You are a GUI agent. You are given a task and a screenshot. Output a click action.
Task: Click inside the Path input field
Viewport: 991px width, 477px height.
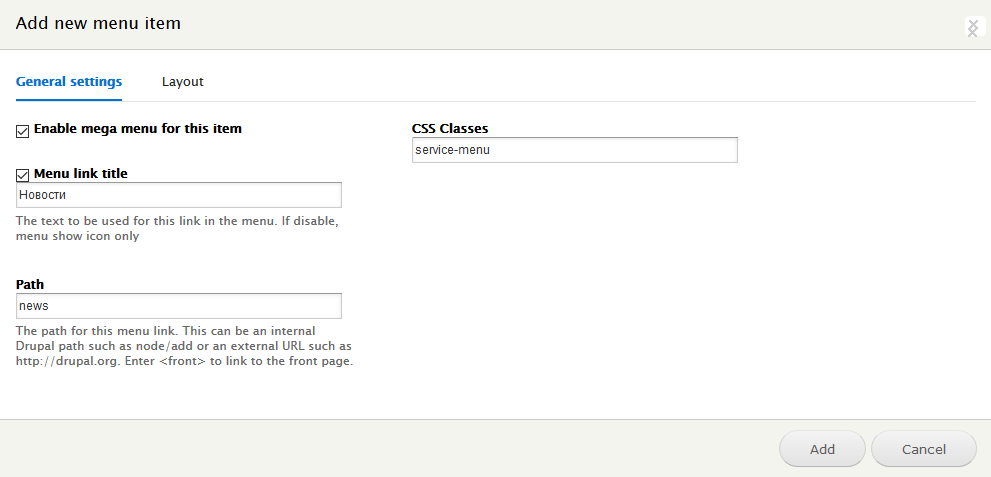pyautogui.click(x=179, y=306)
